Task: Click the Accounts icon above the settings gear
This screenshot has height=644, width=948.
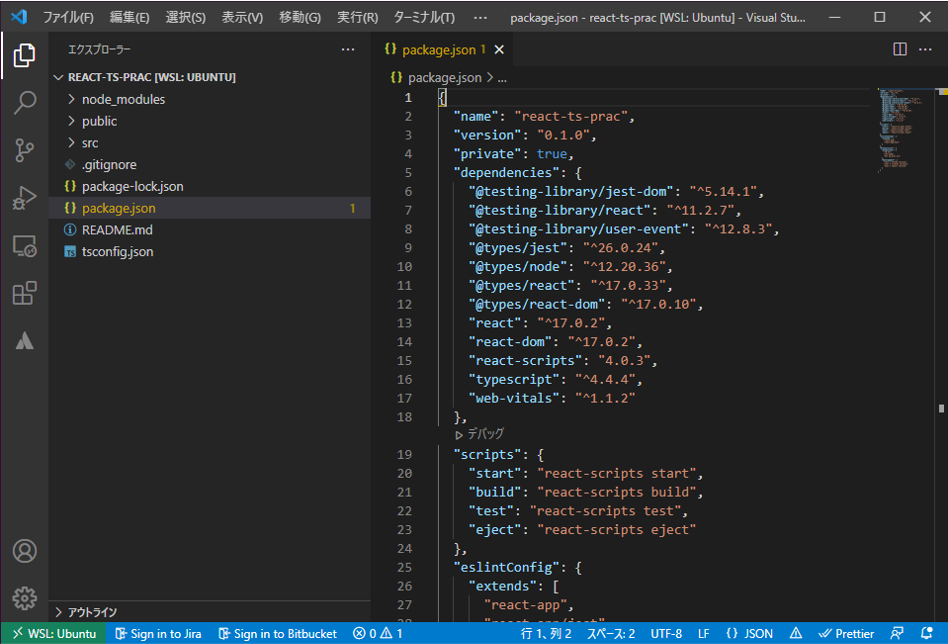Action: 24,551
